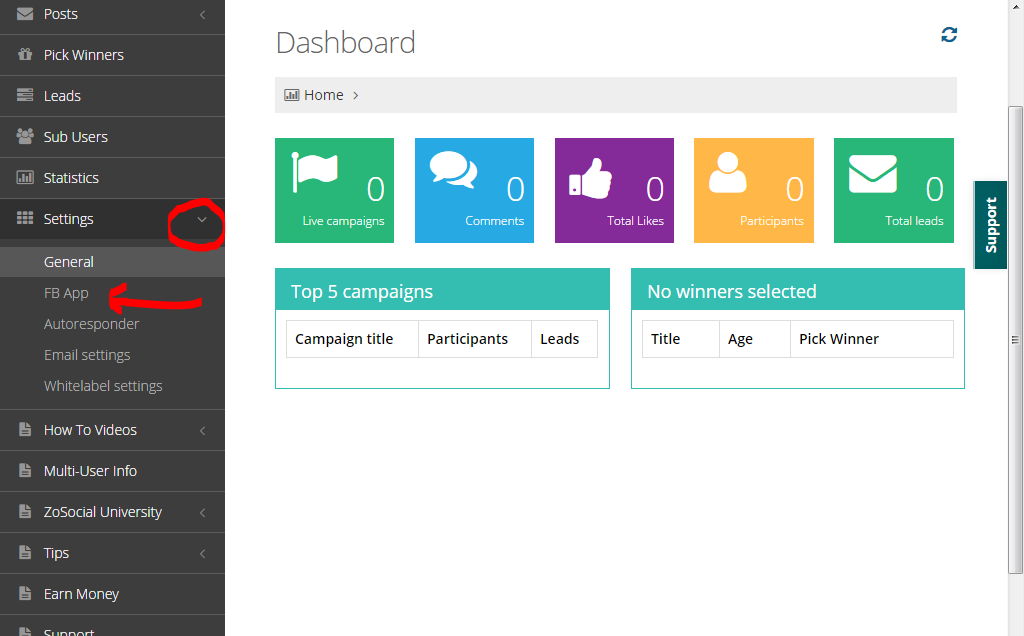Click the flag icon on Live campaigns tile

[x=314, y=172]
